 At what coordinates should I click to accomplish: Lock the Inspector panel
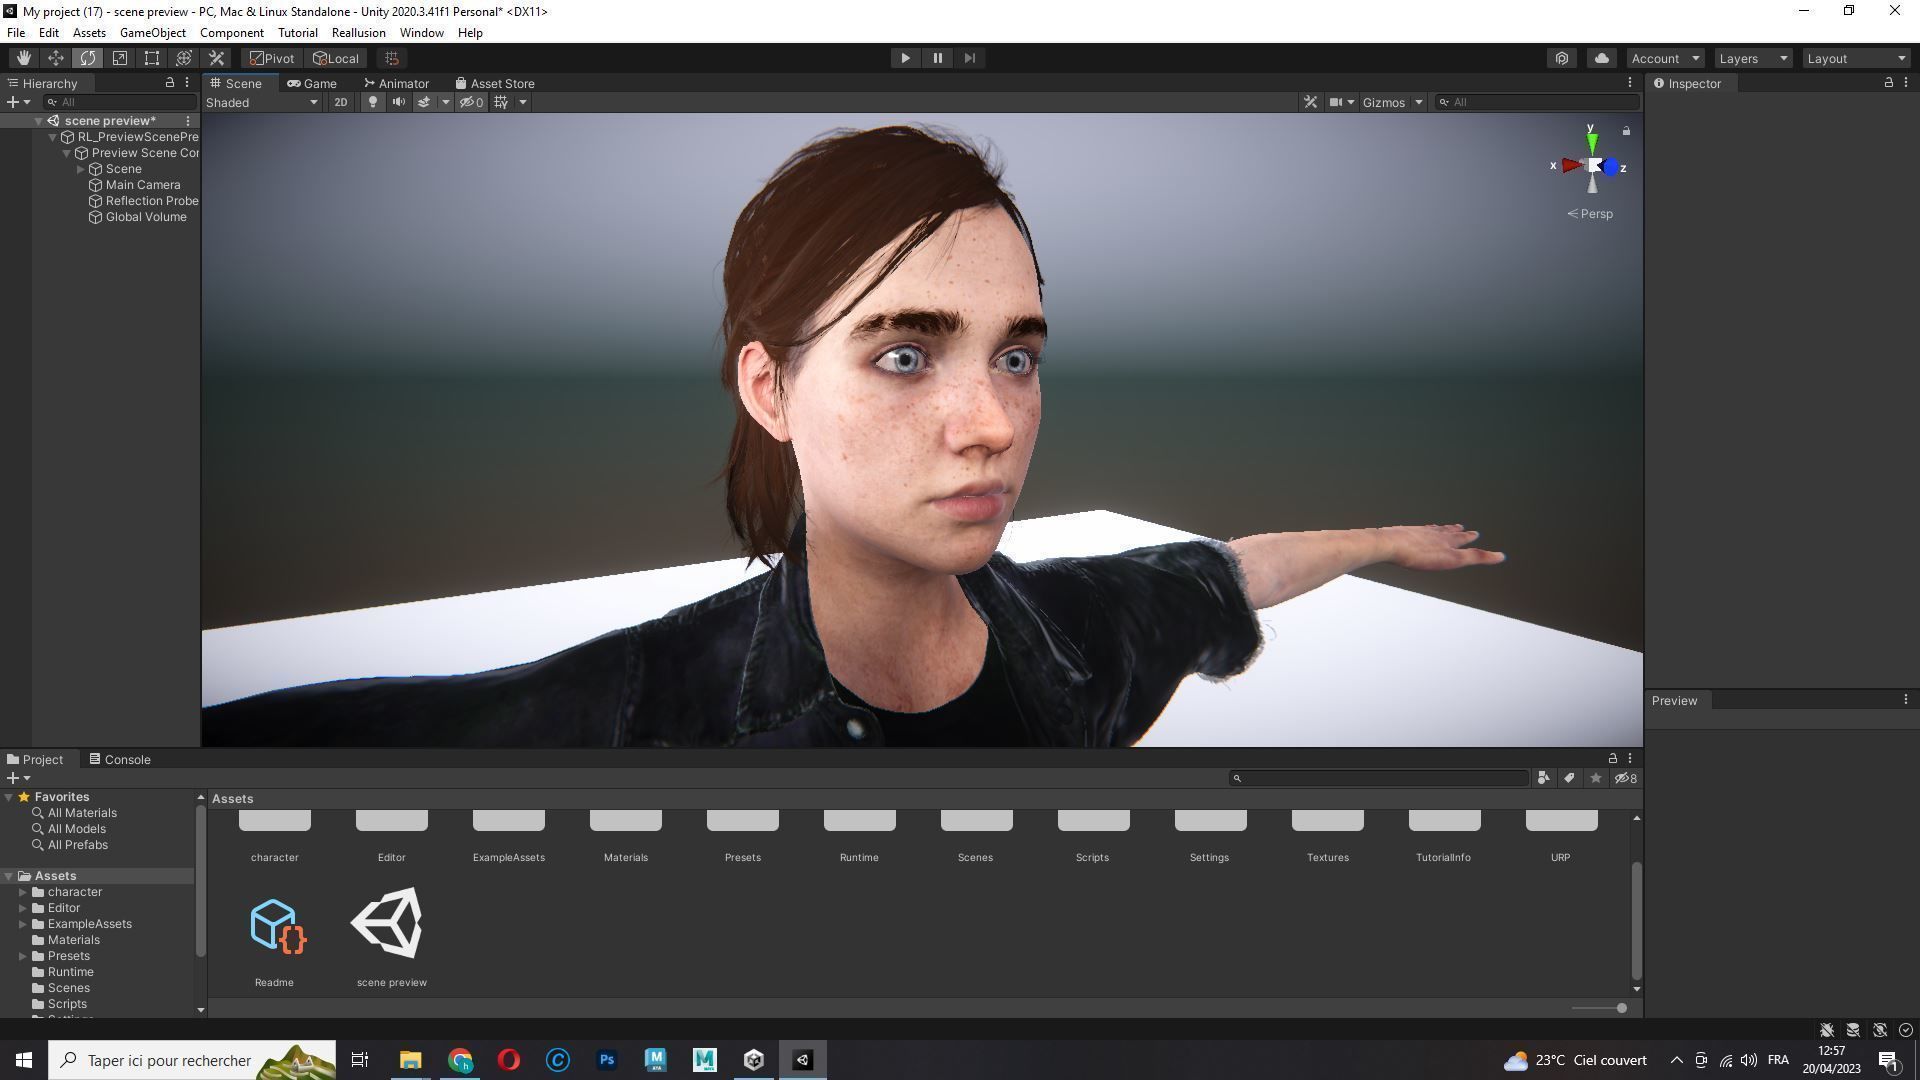click(1888, 83)
